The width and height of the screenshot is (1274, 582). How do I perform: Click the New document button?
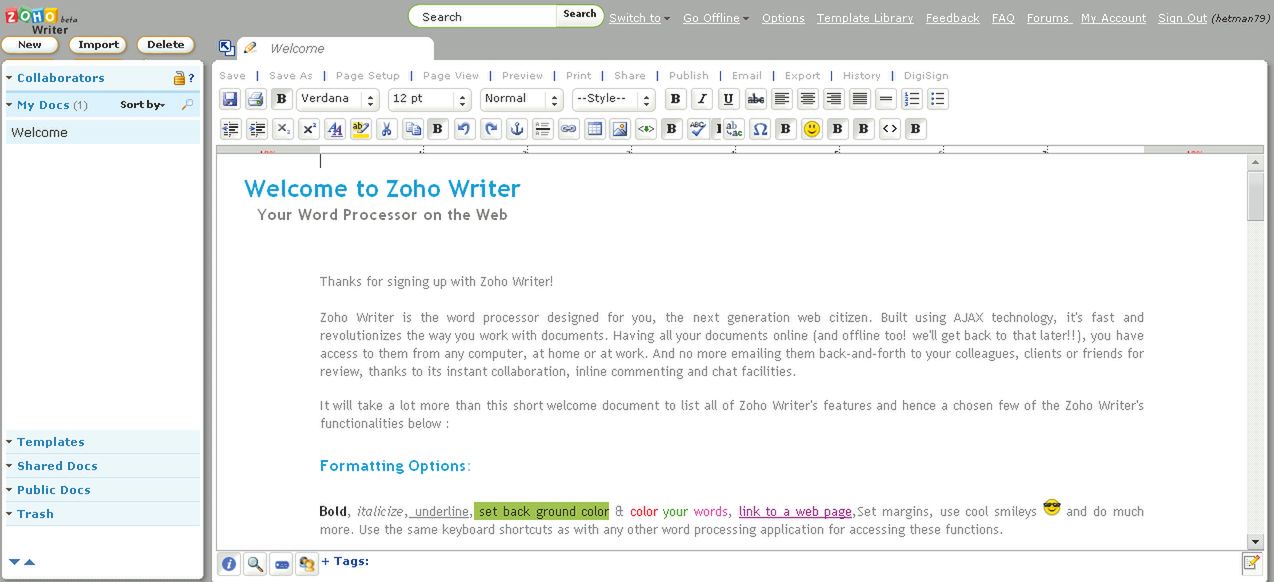pyautogui.click(x=30, y=45)
